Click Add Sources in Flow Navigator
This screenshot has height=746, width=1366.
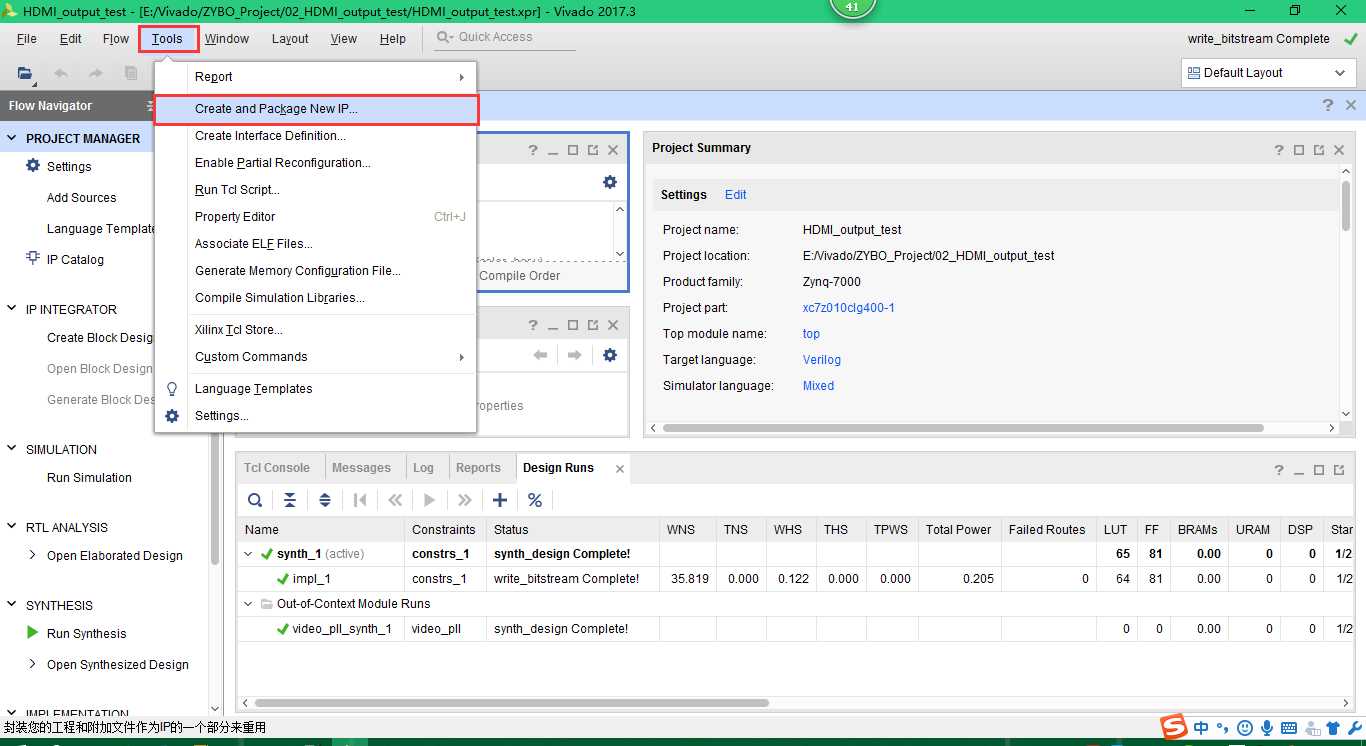tap(81, 198)
